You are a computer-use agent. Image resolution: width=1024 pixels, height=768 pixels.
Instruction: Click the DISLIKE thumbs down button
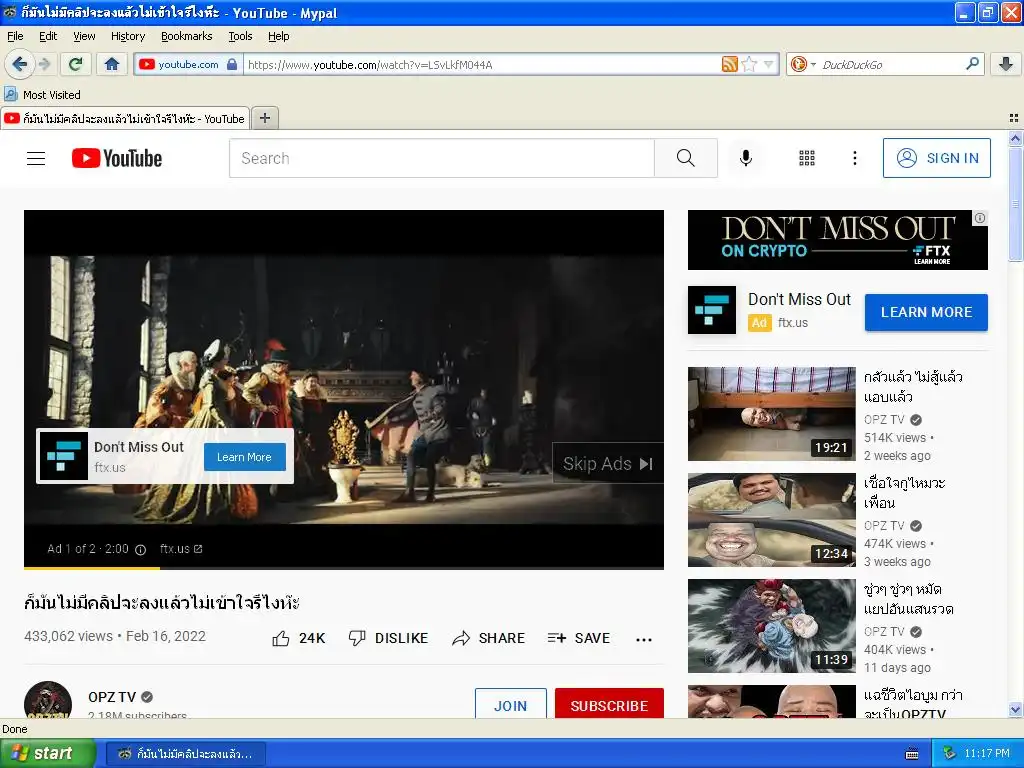pos(389,638)
